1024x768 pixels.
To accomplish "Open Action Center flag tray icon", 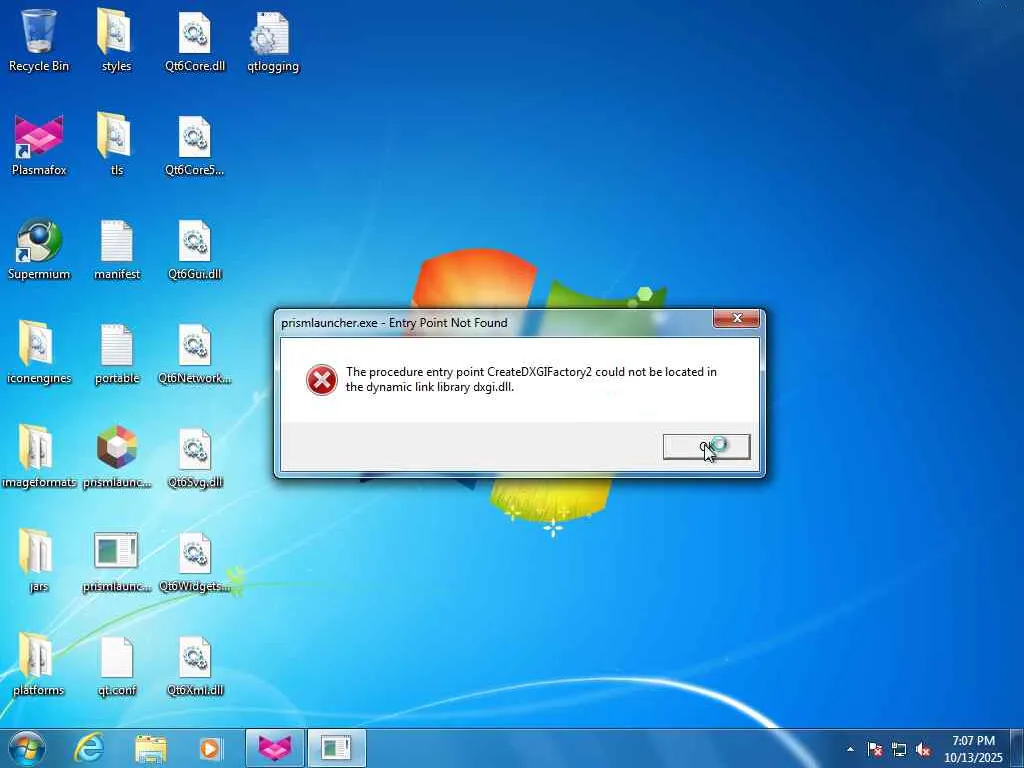I will point(875,750).
